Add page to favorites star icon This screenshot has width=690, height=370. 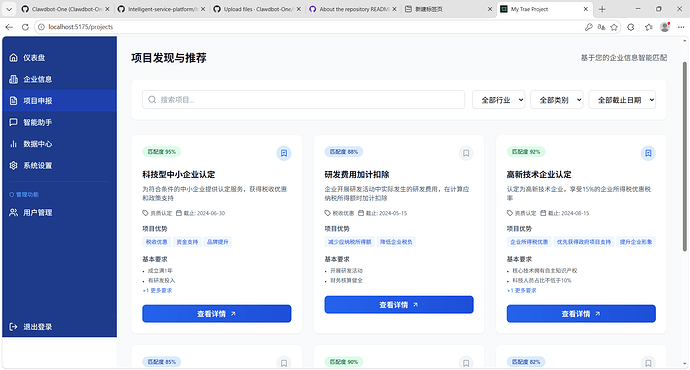[x=614, y=27]
